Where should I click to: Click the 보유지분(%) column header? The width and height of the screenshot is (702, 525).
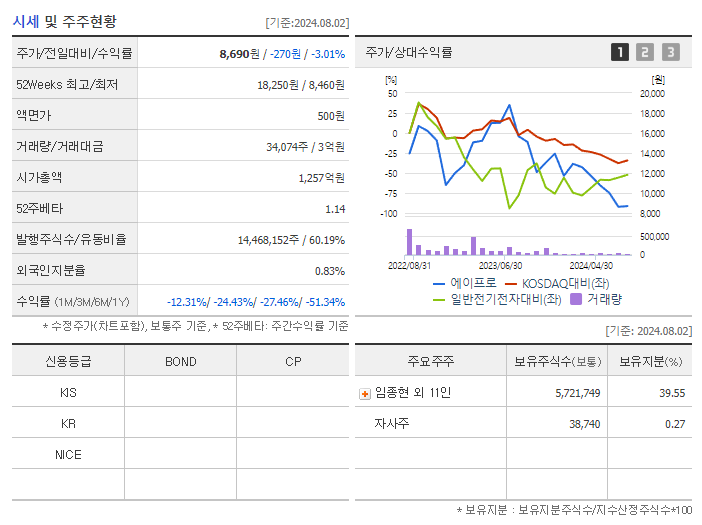point(650,361)
